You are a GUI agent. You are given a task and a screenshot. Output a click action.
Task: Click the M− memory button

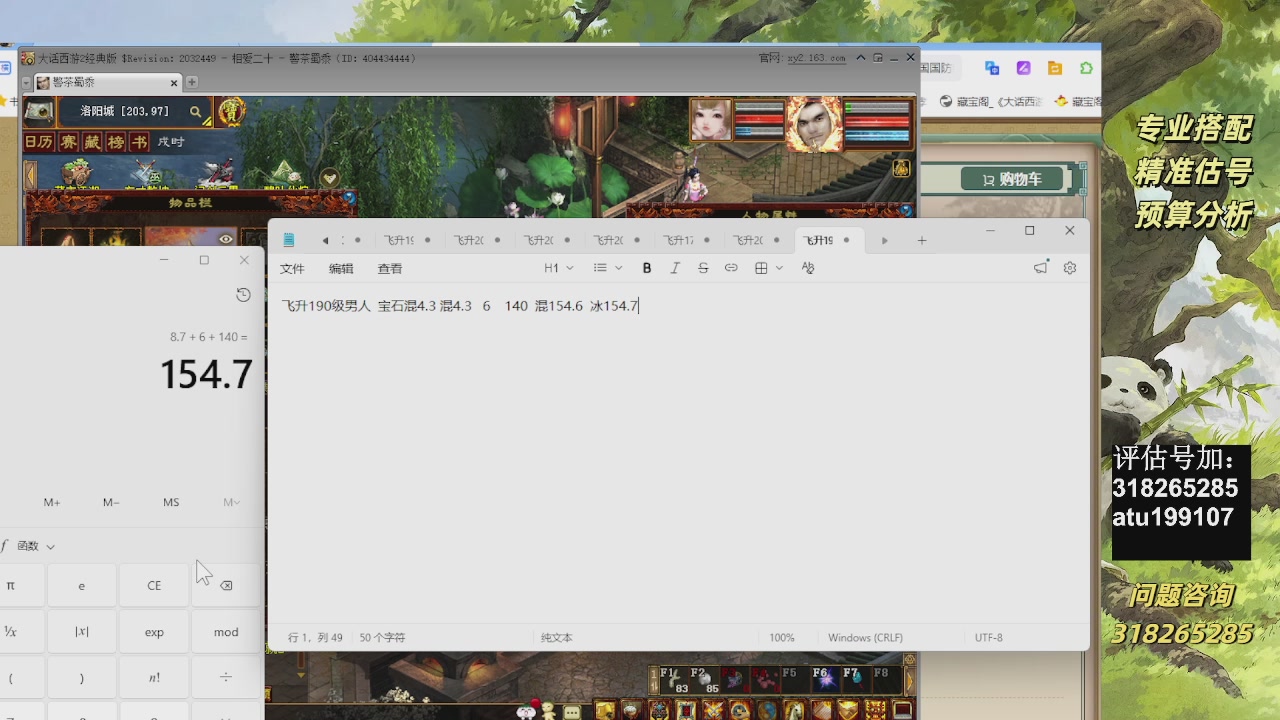click(111, 502)
